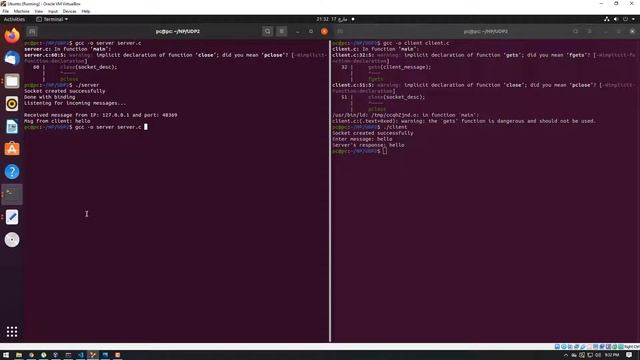Open hamburger menu of right terminal

pyautogui.click(x=590, y=31)
